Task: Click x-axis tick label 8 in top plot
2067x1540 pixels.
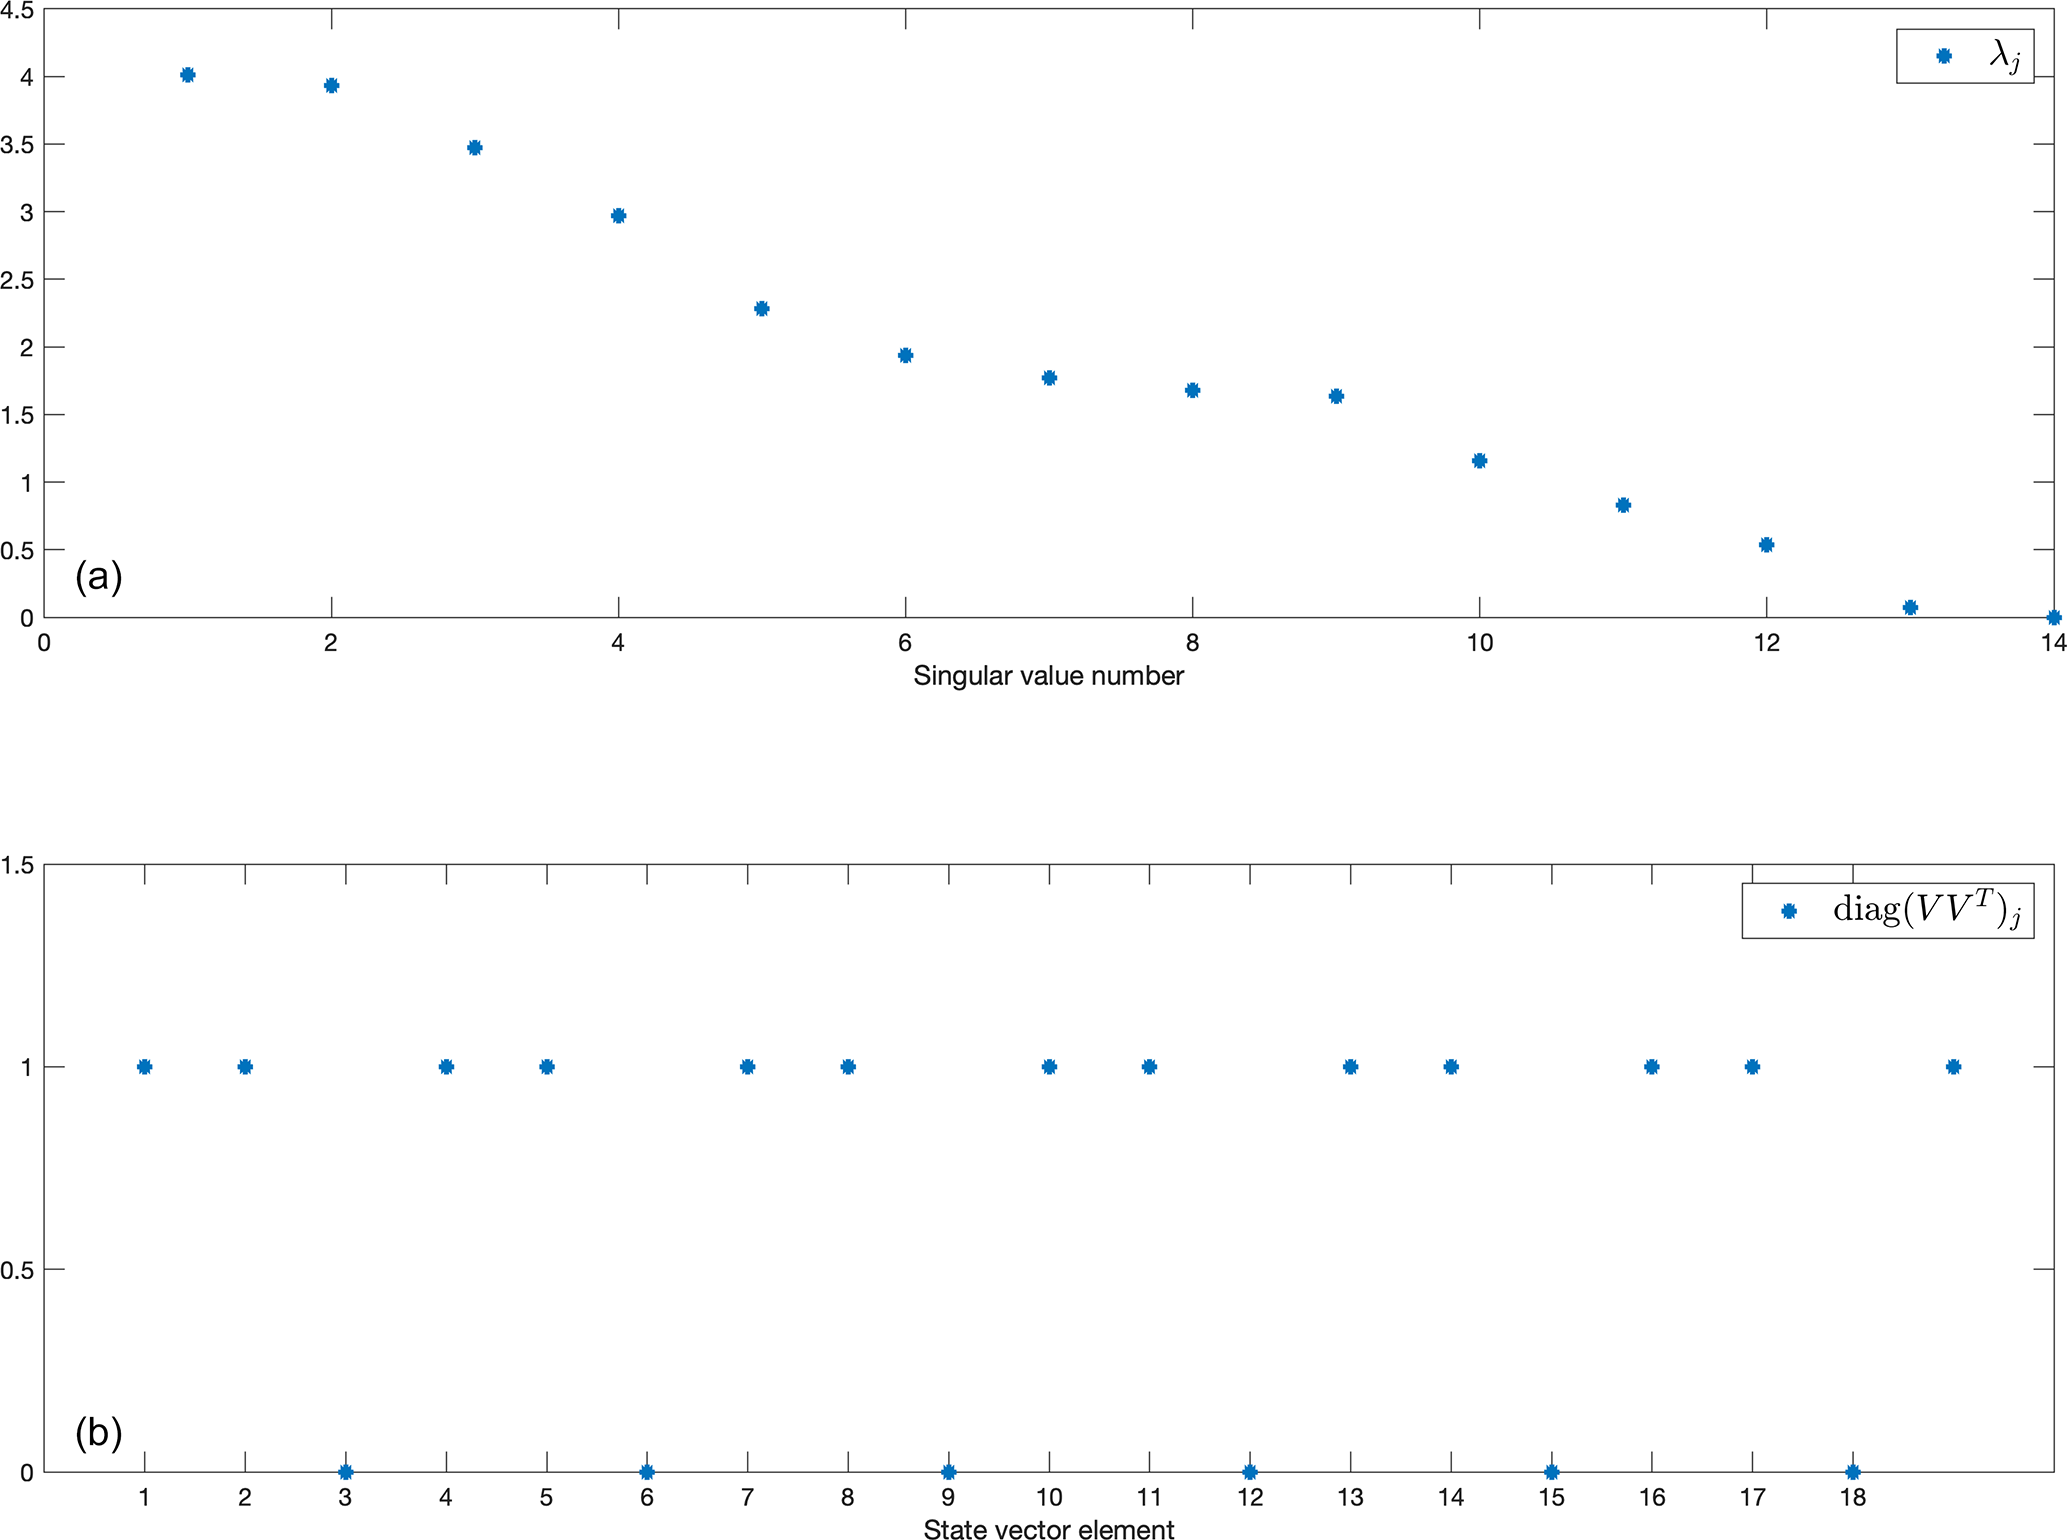Action: pos(1192,643)
